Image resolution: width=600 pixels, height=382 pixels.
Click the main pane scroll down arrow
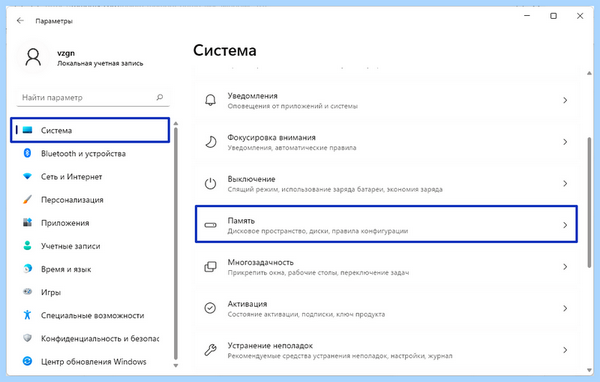click(x=589, y=370)
